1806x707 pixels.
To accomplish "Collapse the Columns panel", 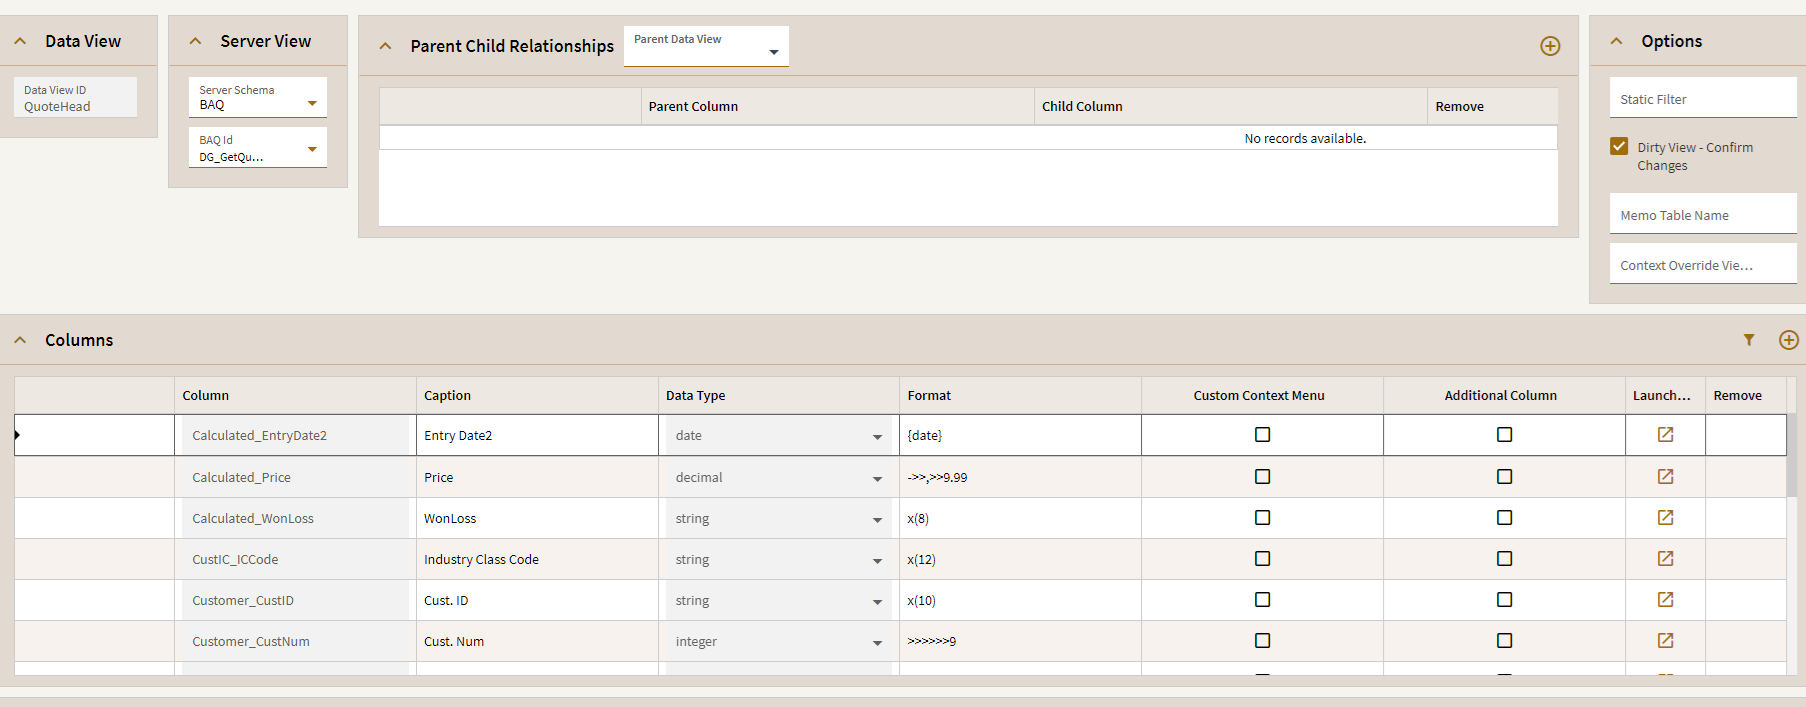I will click(x=20, y=340).
